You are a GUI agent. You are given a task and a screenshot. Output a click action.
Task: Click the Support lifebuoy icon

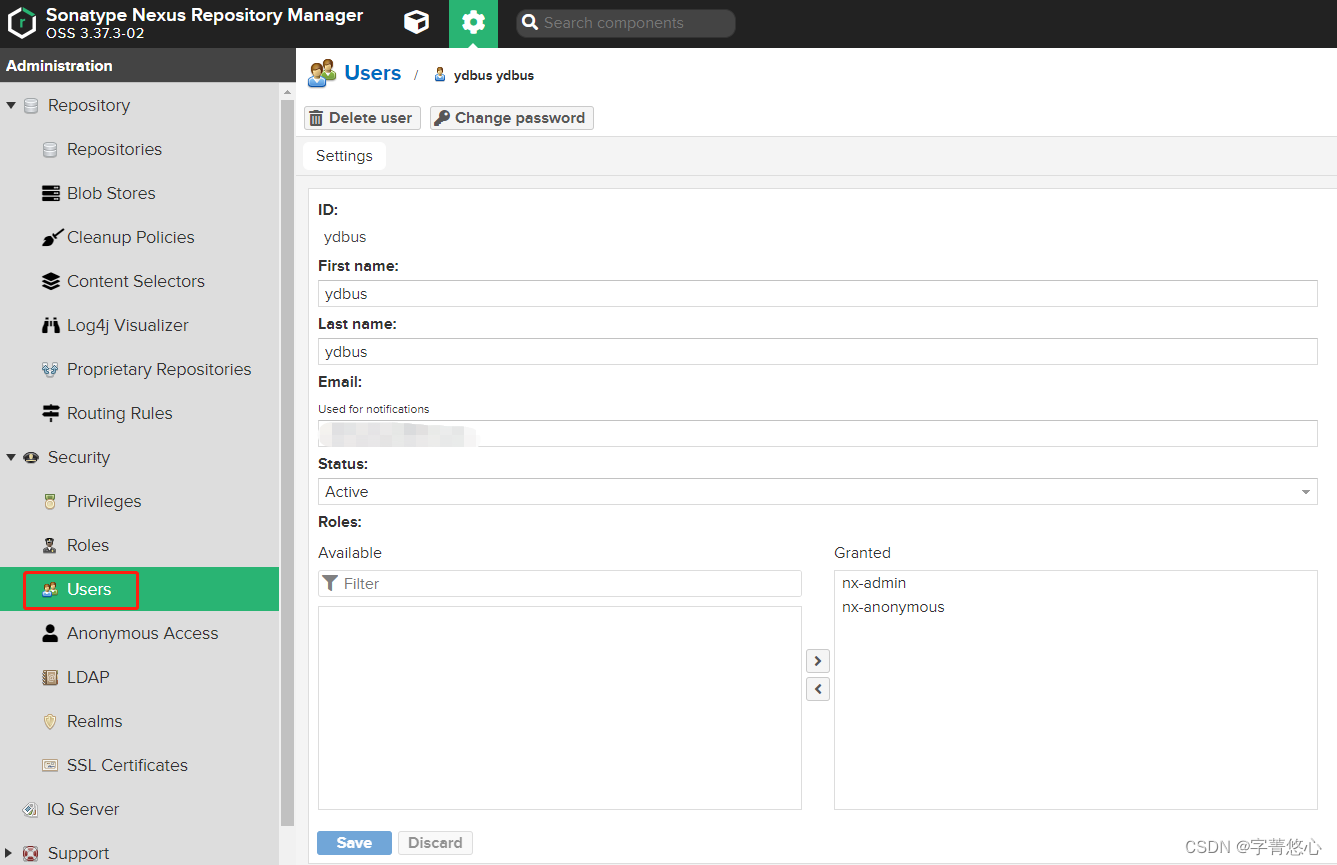[x=31, y=854]
